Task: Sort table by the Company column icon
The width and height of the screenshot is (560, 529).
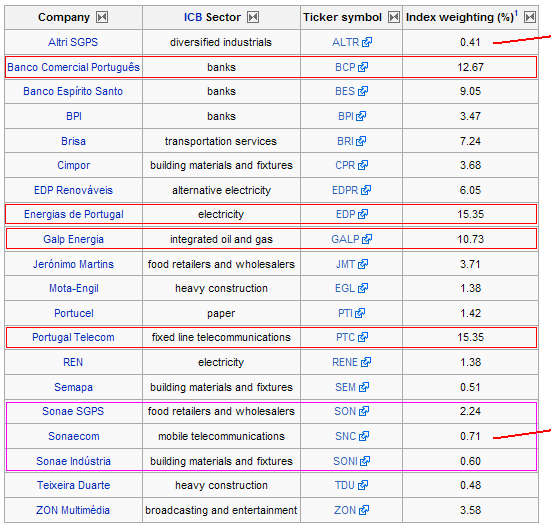Action: click(102, 17)
